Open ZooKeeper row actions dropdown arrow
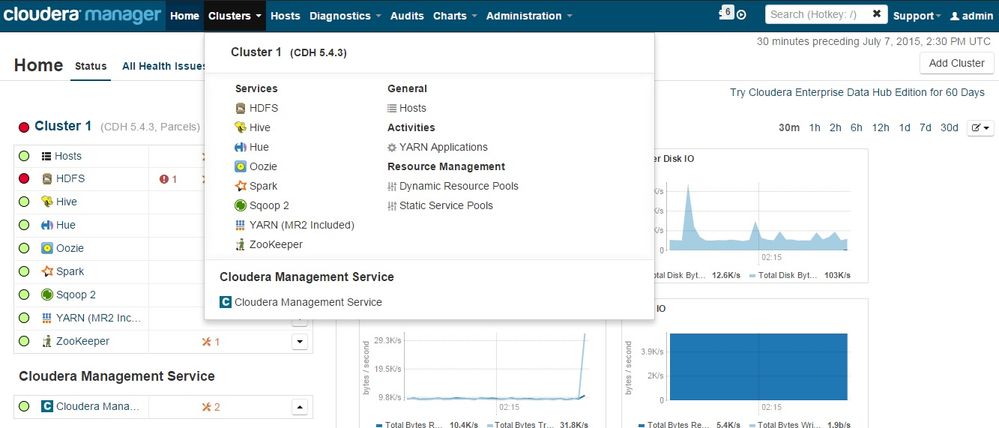Screen dimensions: 999x428 299,342
